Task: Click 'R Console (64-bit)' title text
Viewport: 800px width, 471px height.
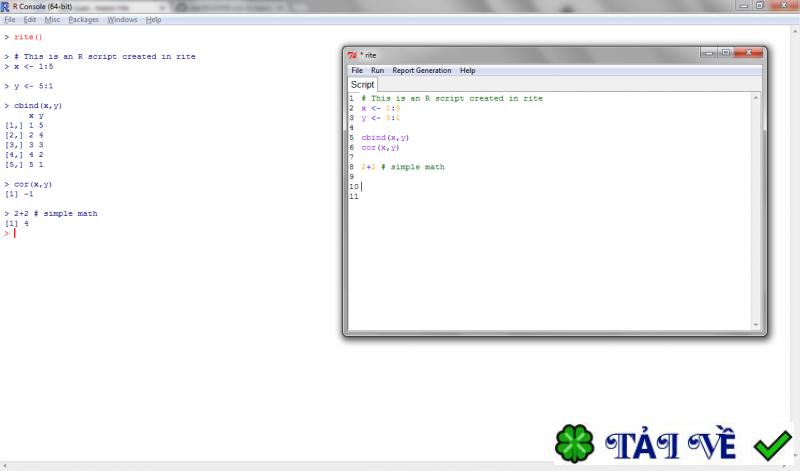Action: (42, 7)
